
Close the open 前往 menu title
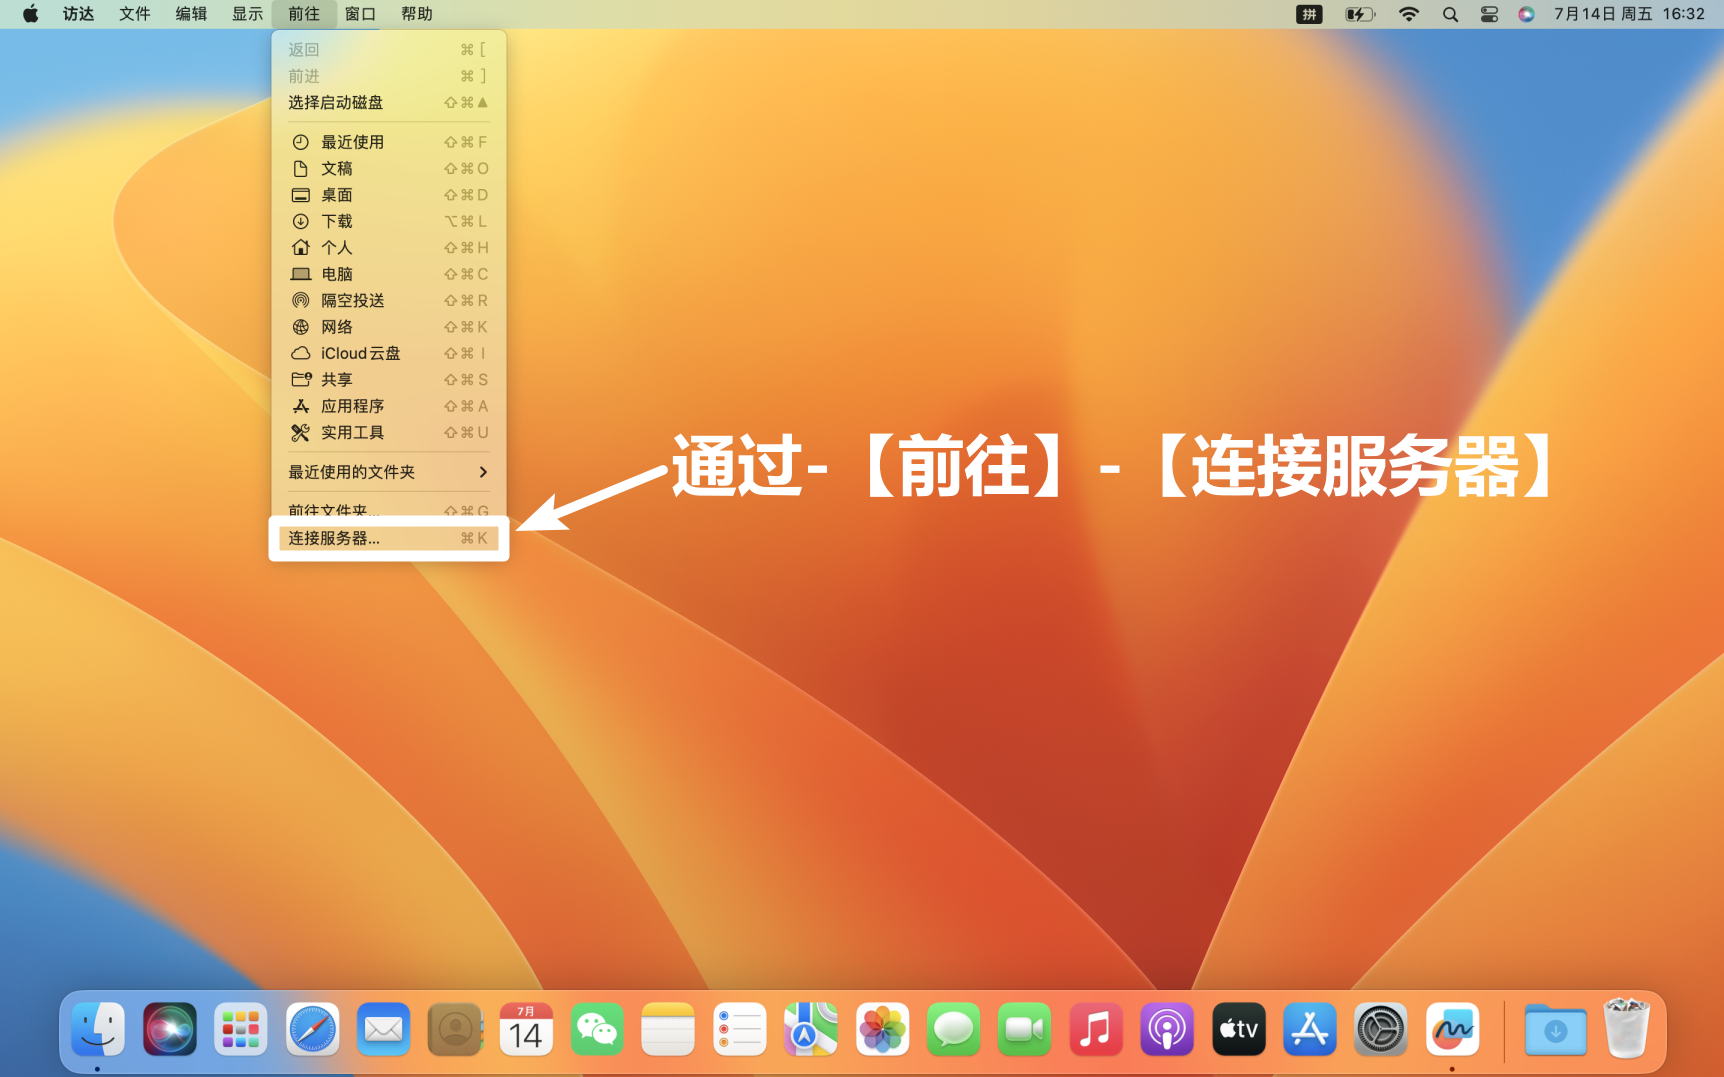tap(304, 14)
